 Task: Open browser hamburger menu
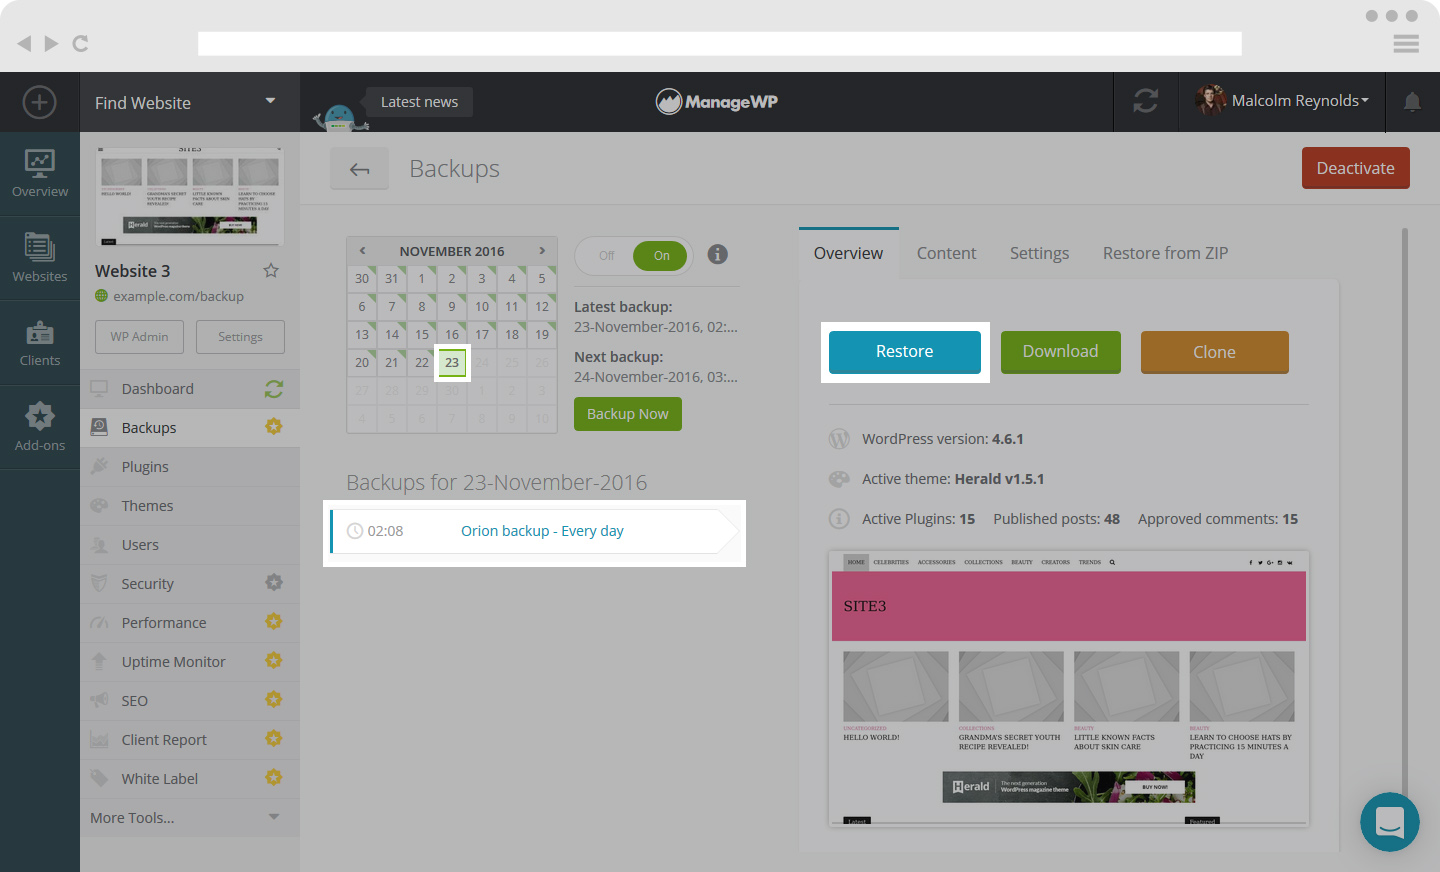click(x=1406, y=43)
